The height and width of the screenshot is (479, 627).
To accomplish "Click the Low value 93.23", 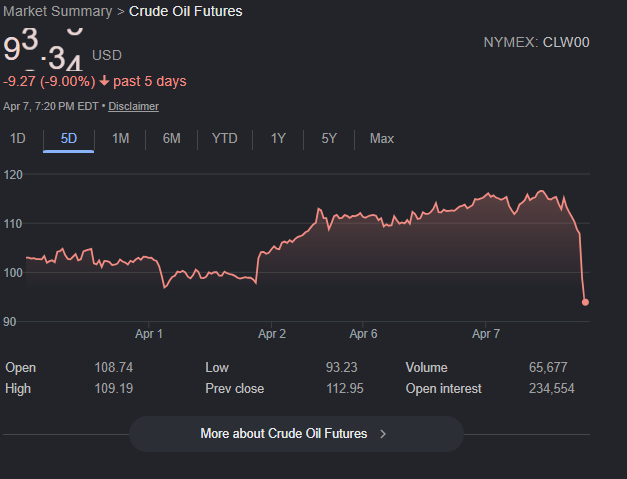I will (341, 367).
